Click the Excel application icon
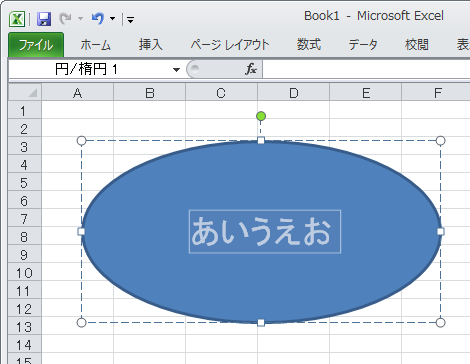 coord(17,19)
